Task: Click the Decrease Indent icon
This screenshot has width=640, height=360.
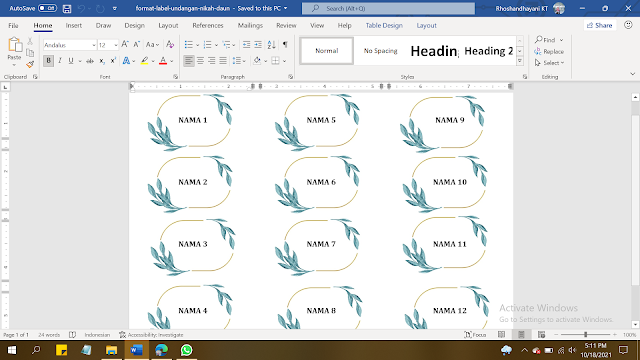Action: tap(246, 44)
